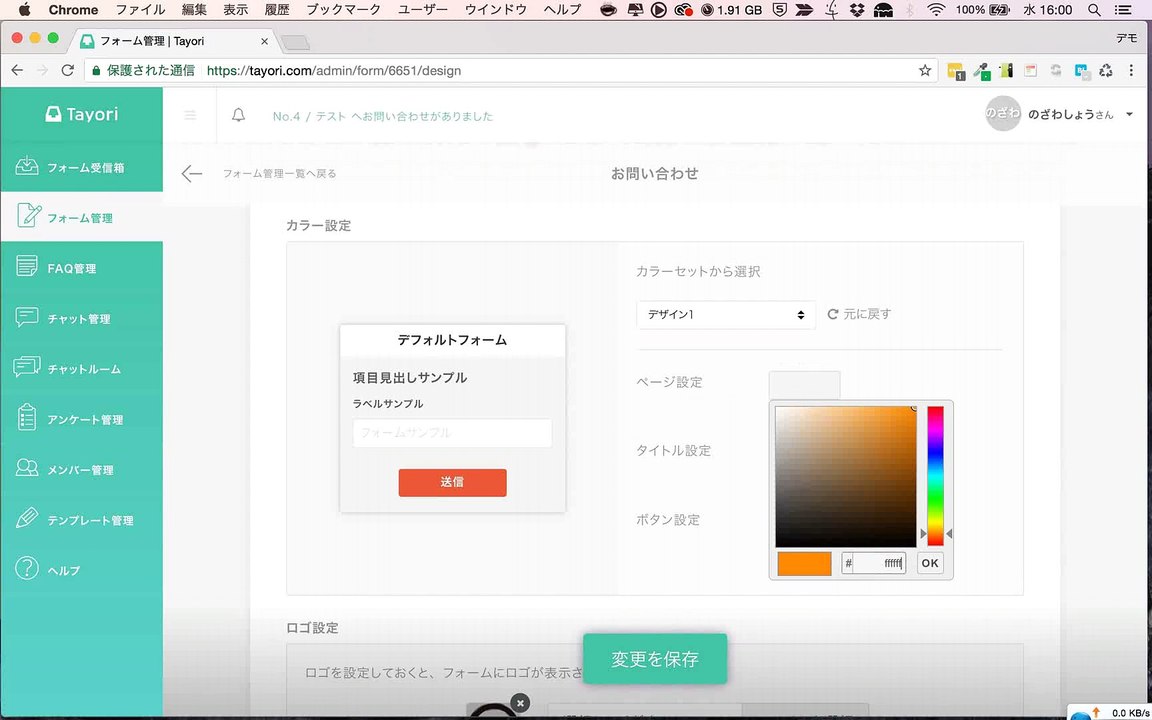Screen dimensions: 1152x720
Task: Open メンバー管理 sidebar entry
Action: tap(81, 469)
